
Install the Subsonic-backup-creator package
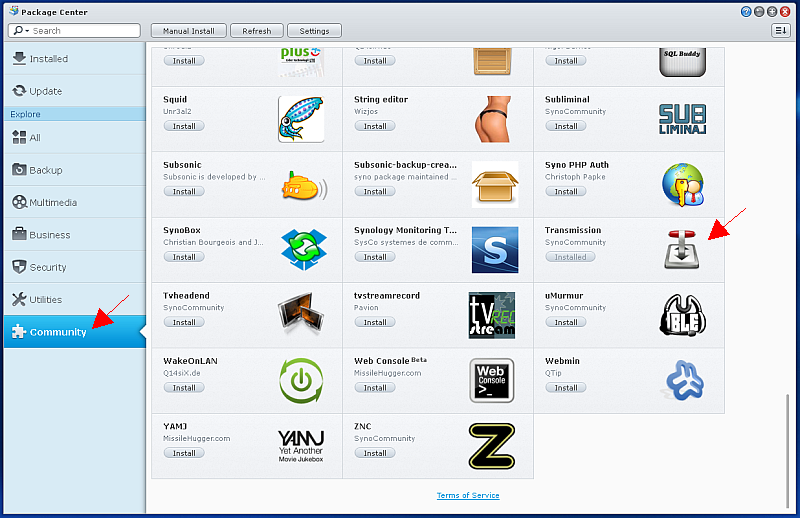pos(375,191)
